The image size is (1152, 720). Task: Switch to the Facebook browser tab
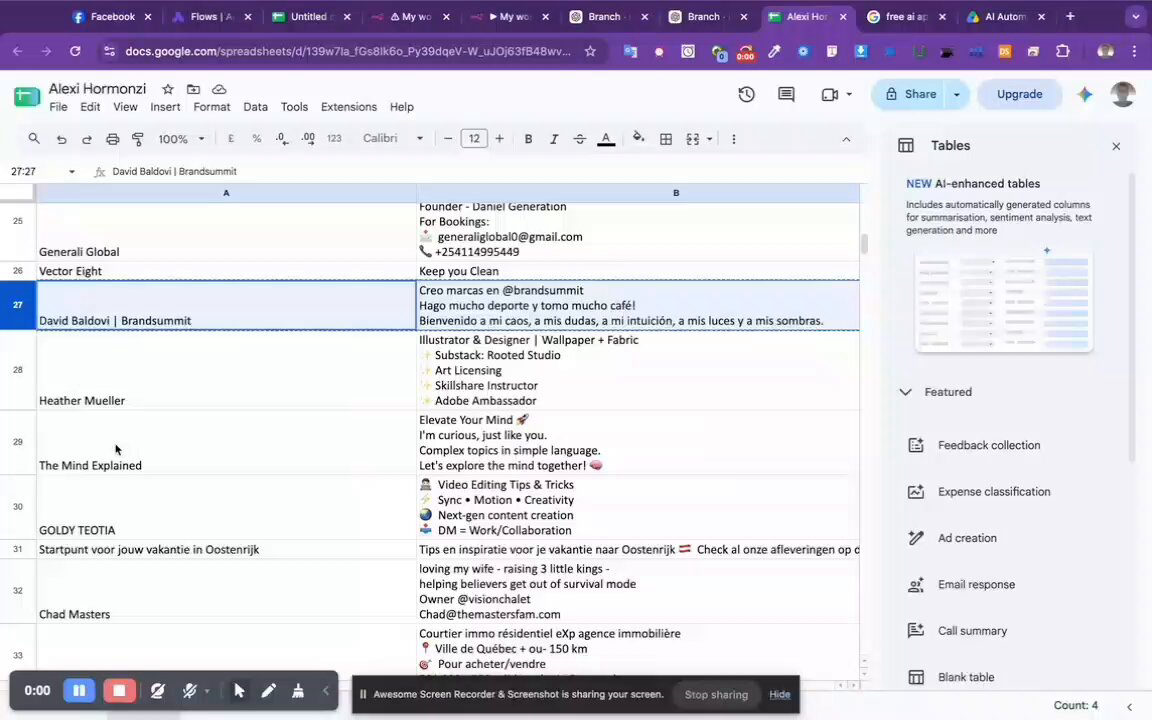(112, 16)
